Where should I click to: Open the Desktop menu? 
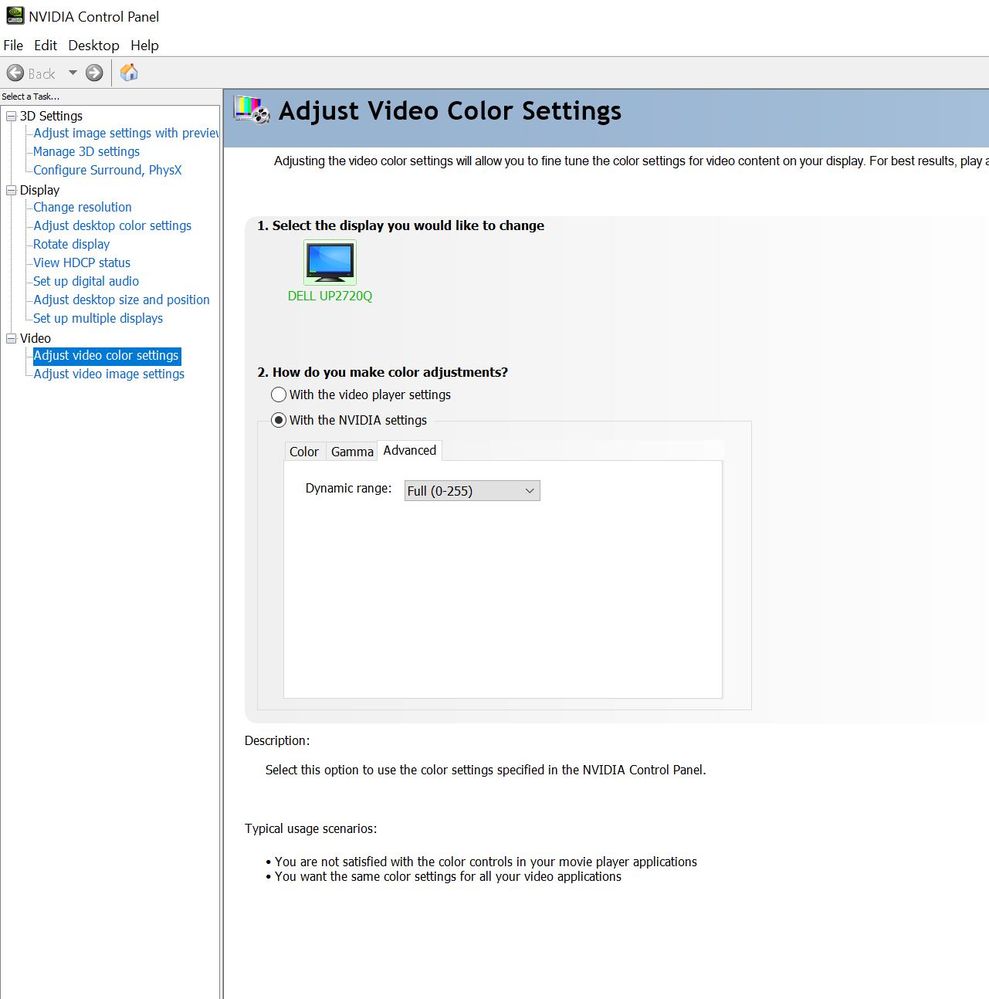point(94,45)
